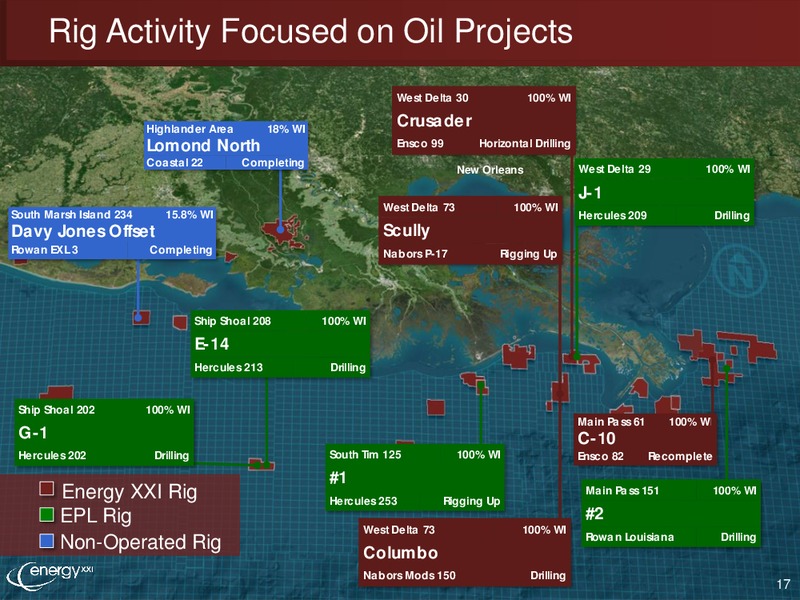Image resolution: width=800 pixels, height=600 pixels.
Task: Select the E-14 well name
Action: coord(212,344)
